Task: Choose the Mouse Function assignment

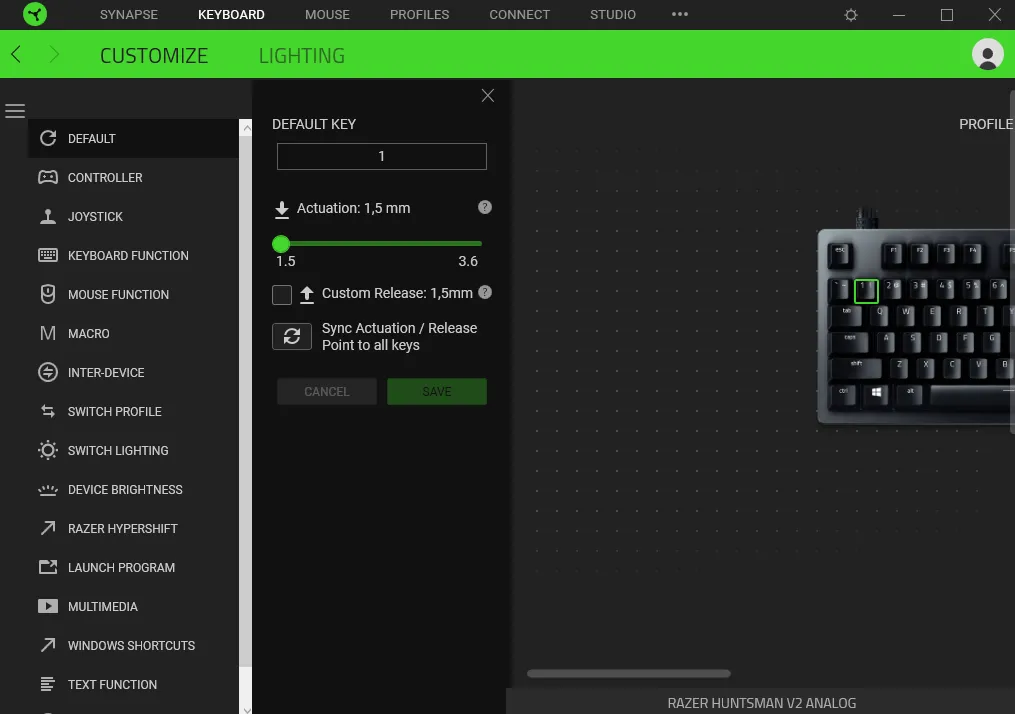Action: tap(47, 294)
